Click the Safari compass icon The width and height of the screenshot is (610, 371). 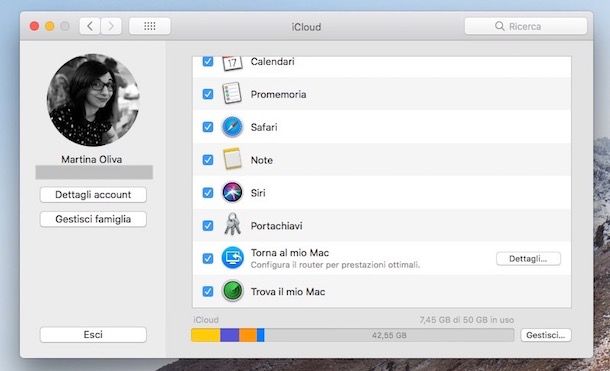232,127
